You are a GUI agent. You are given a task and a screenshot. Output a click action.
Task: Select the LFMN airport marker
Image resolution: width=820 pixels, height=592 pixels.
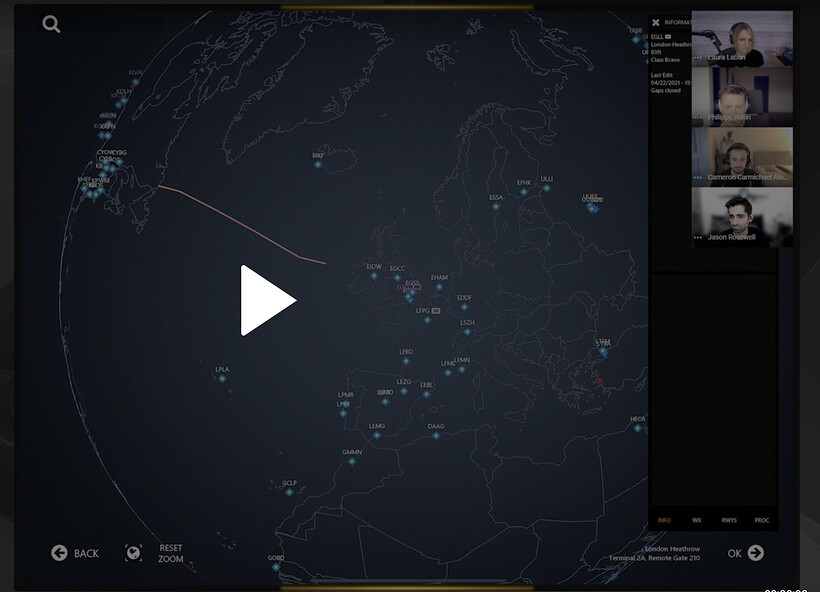462,369
